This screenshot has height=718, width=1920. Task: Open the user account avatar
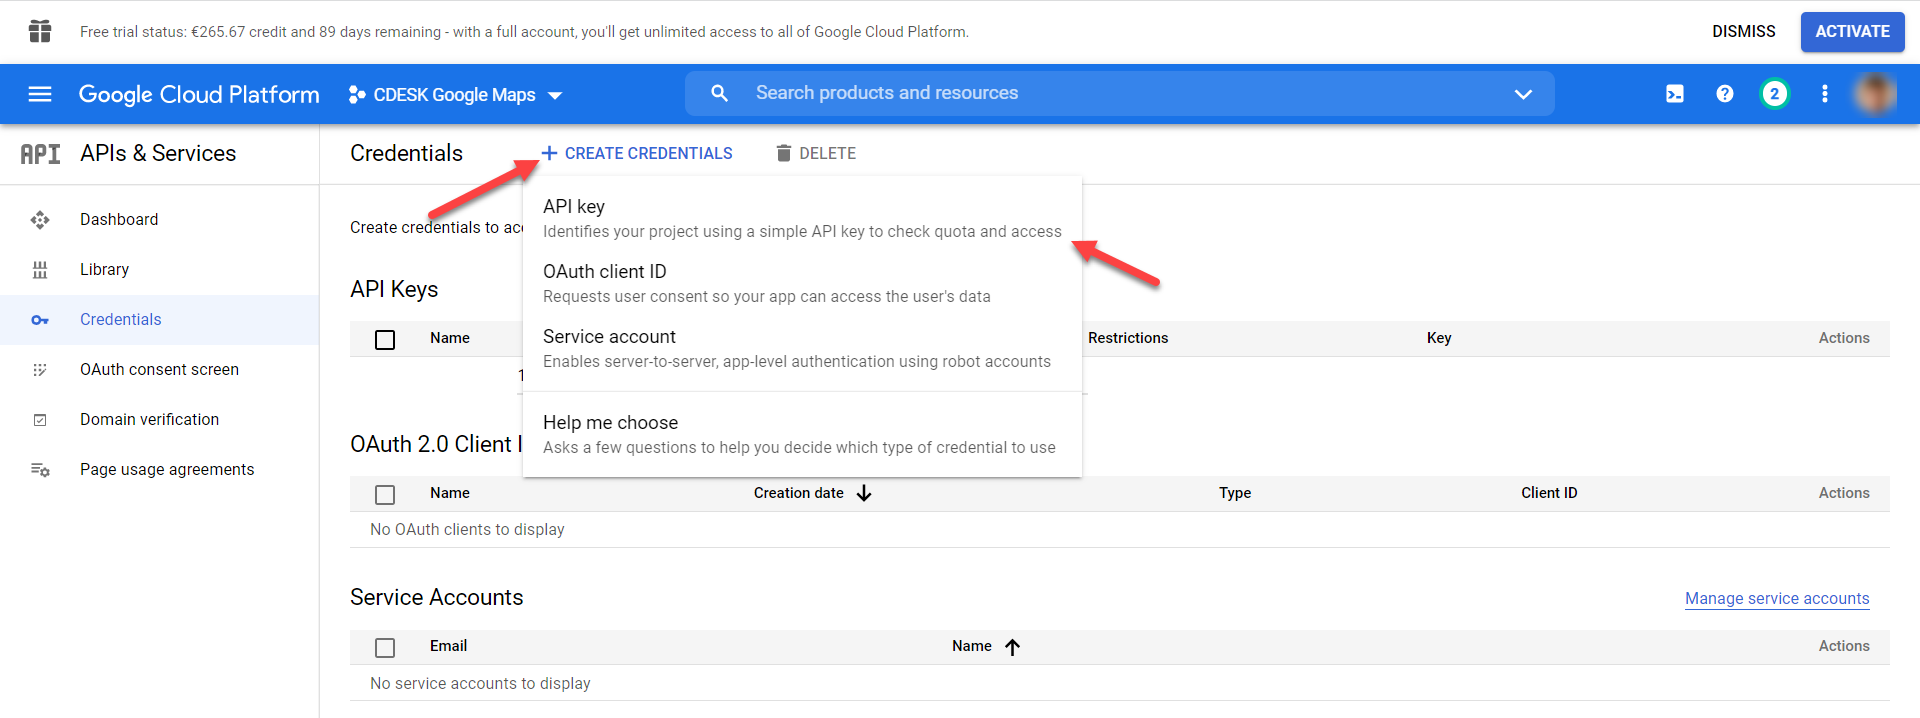point(1875,94)
